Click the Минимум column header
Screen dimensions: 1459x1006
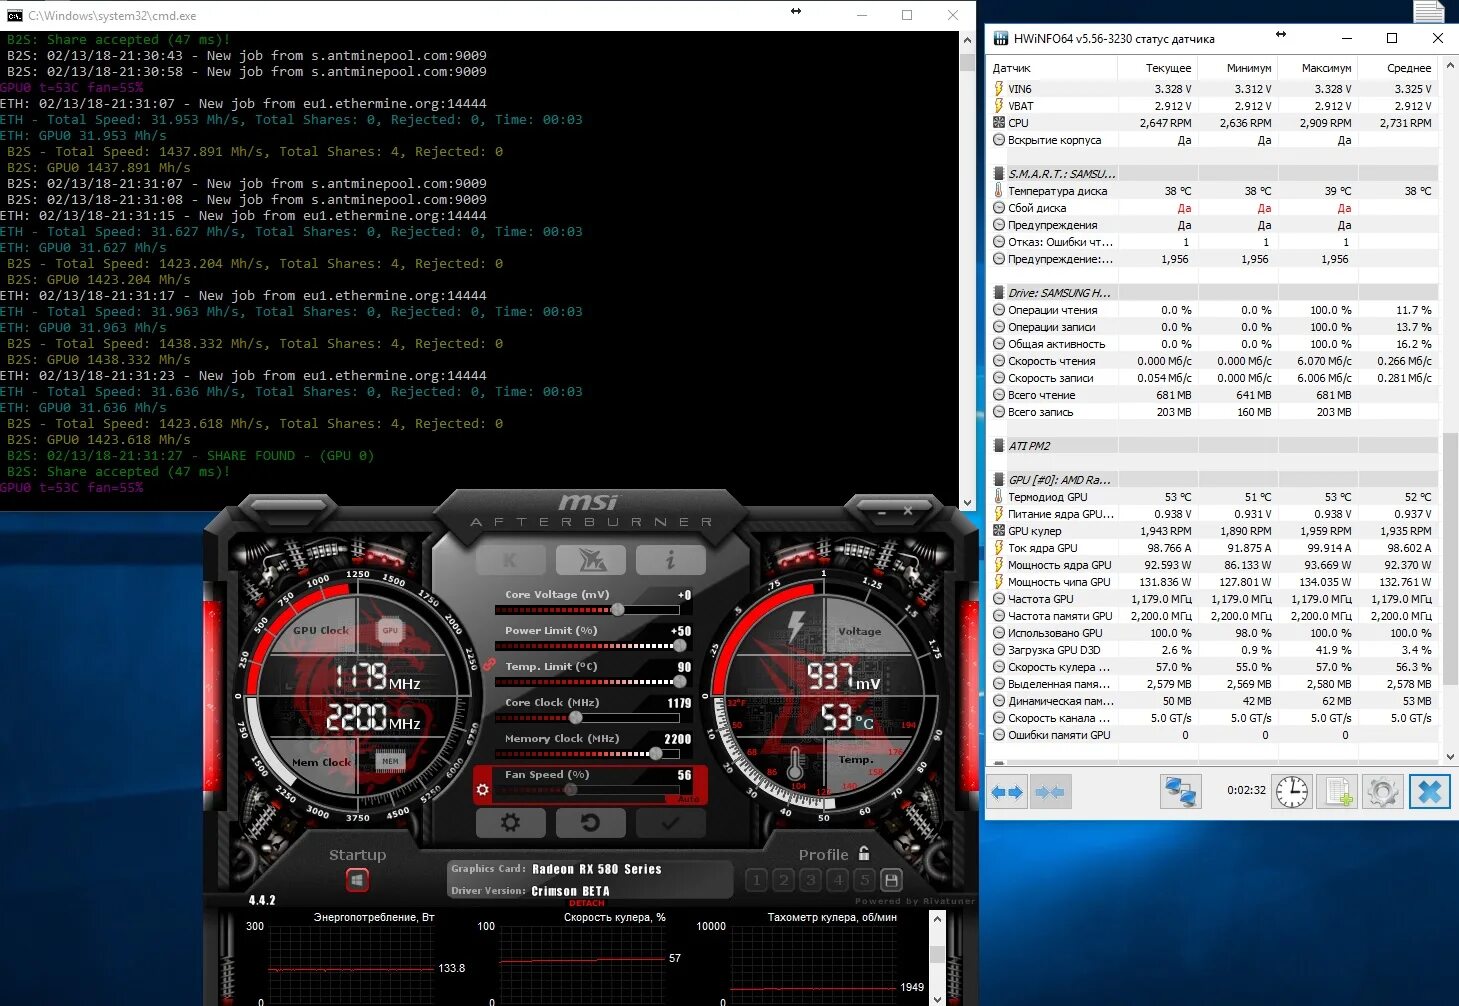[x=1237, y=68]
